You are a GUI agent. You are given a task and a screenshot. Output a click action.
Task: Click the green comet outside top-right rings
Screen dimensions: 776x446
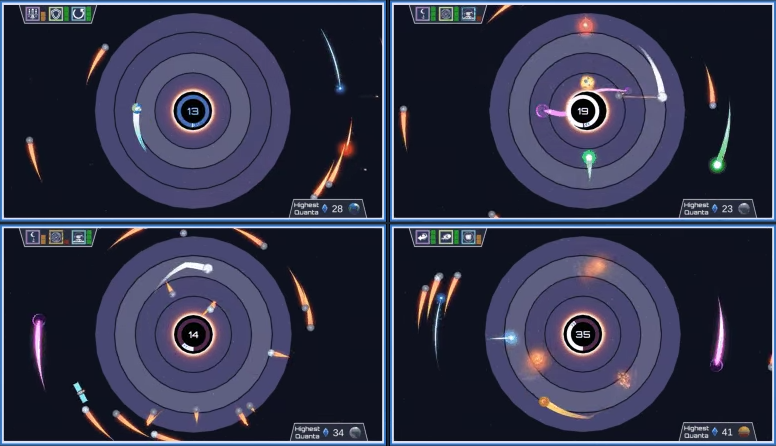717,164
